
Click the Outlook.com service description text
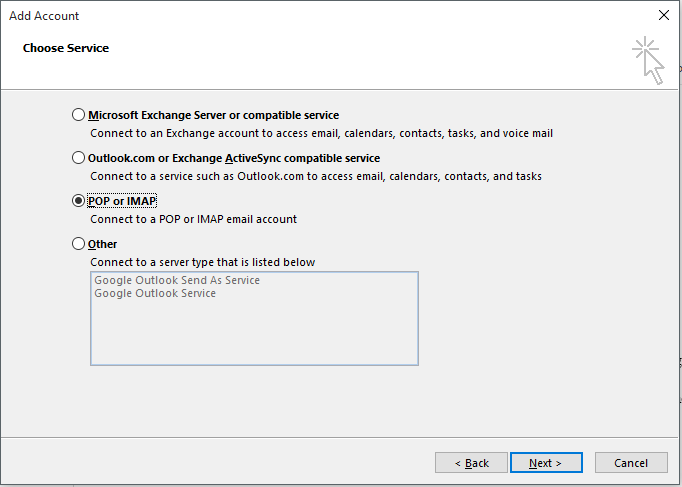316,176
